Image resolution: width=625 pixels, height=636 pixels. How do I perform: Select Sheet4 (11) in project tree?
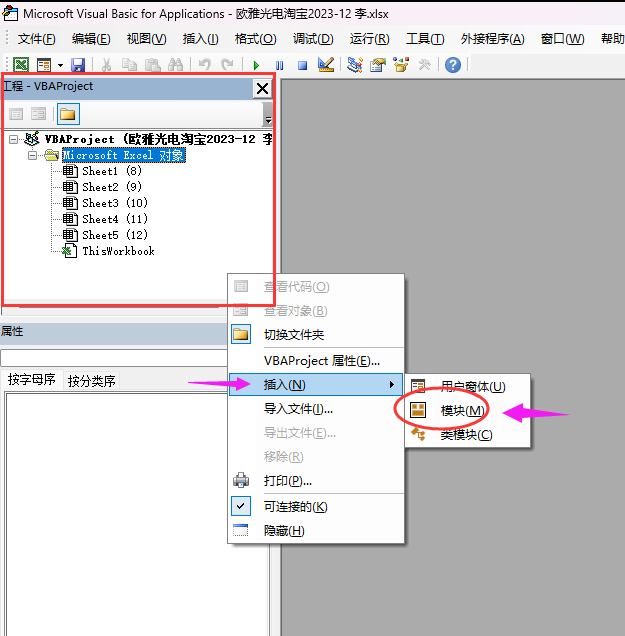(x=115, y=219)
